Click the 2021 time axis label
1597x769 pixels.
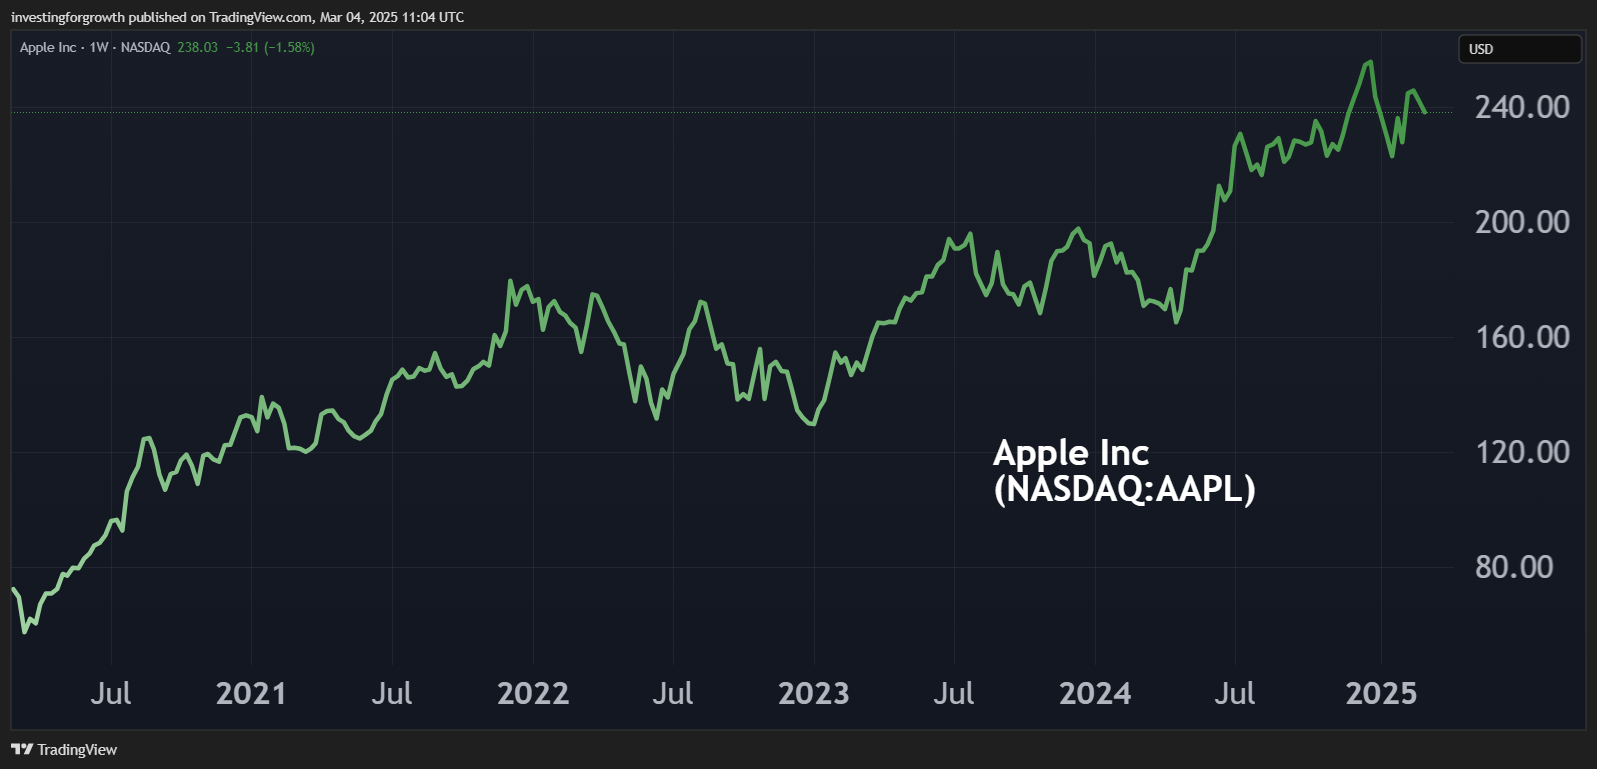click(x=251, y=693)
